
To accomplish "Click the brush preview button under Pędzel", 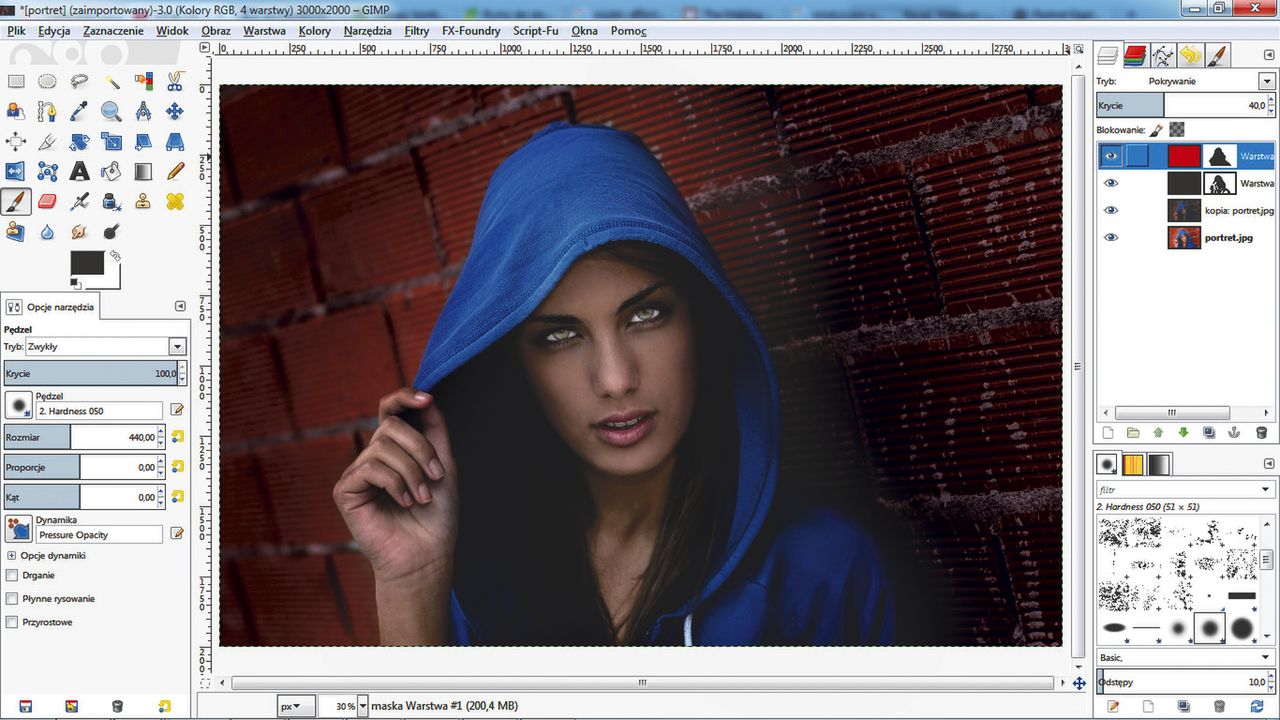I will pyautogui.click(x=18, y=405).
